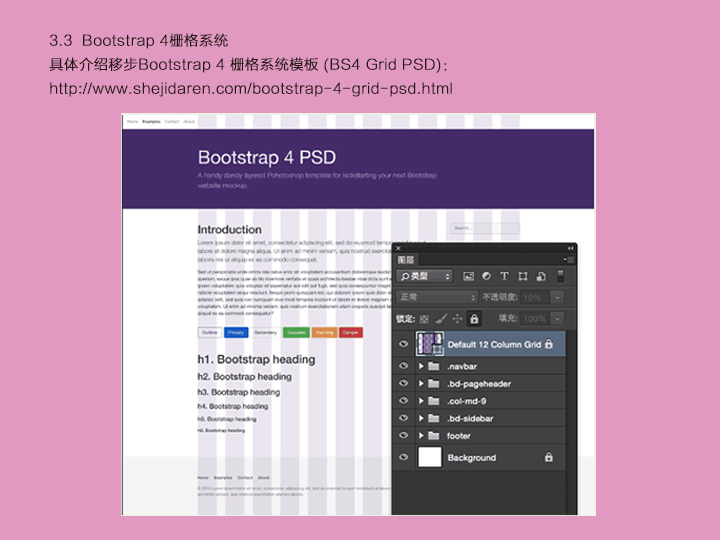This screenshot has width=720, height=540.
Task: Toggle the lock all padlock button
Action: point(474,318)
